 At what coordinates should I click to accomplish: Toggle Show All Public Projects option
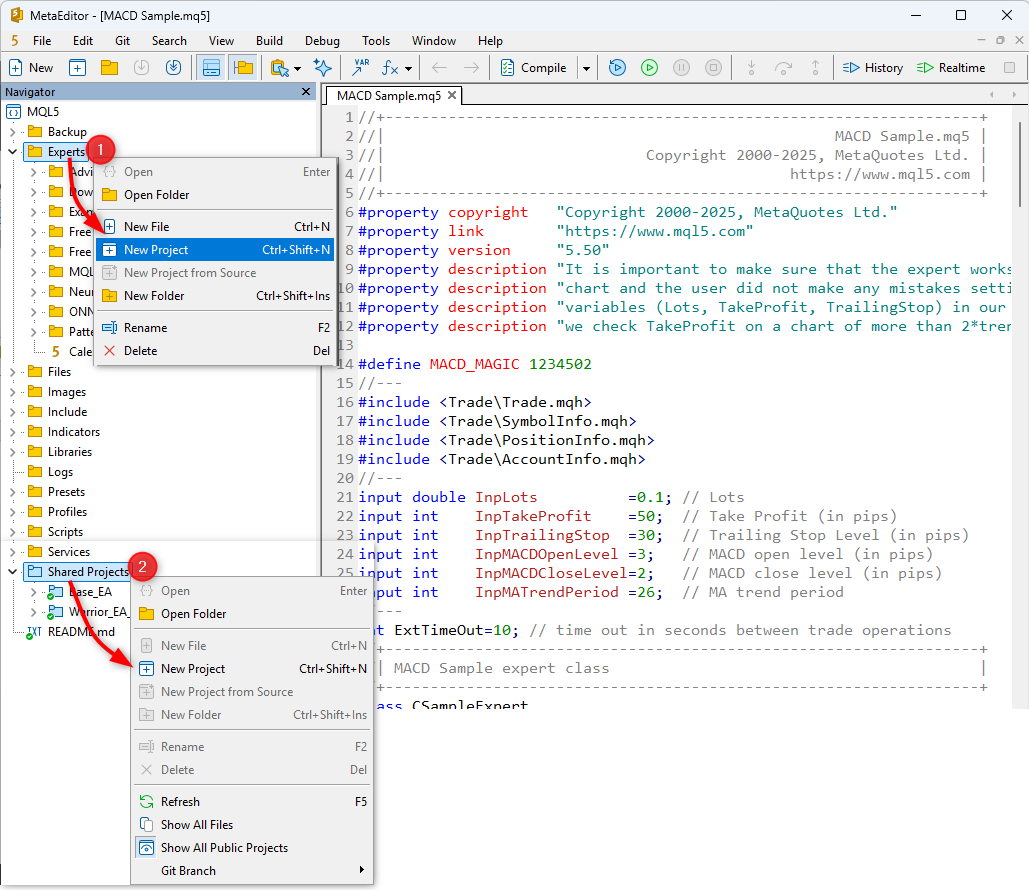[x=253, y=848]
